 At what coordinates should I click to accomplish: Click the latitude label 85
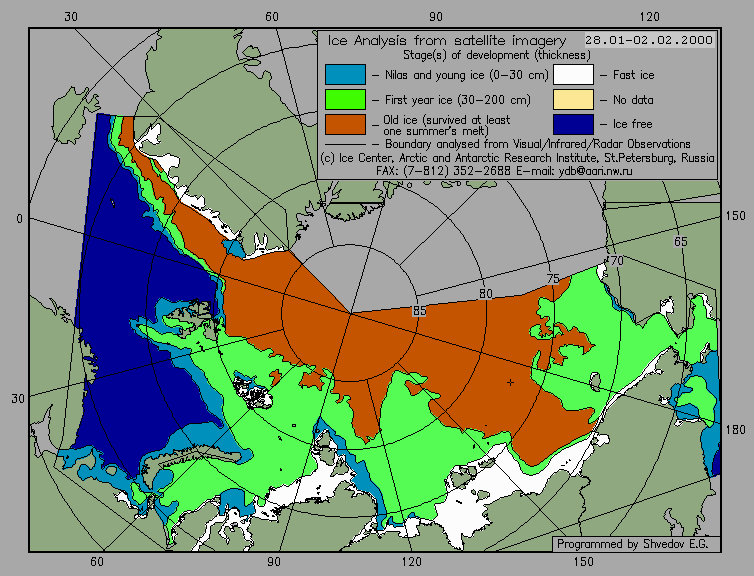pyautogui.click(x=419, y=311)
